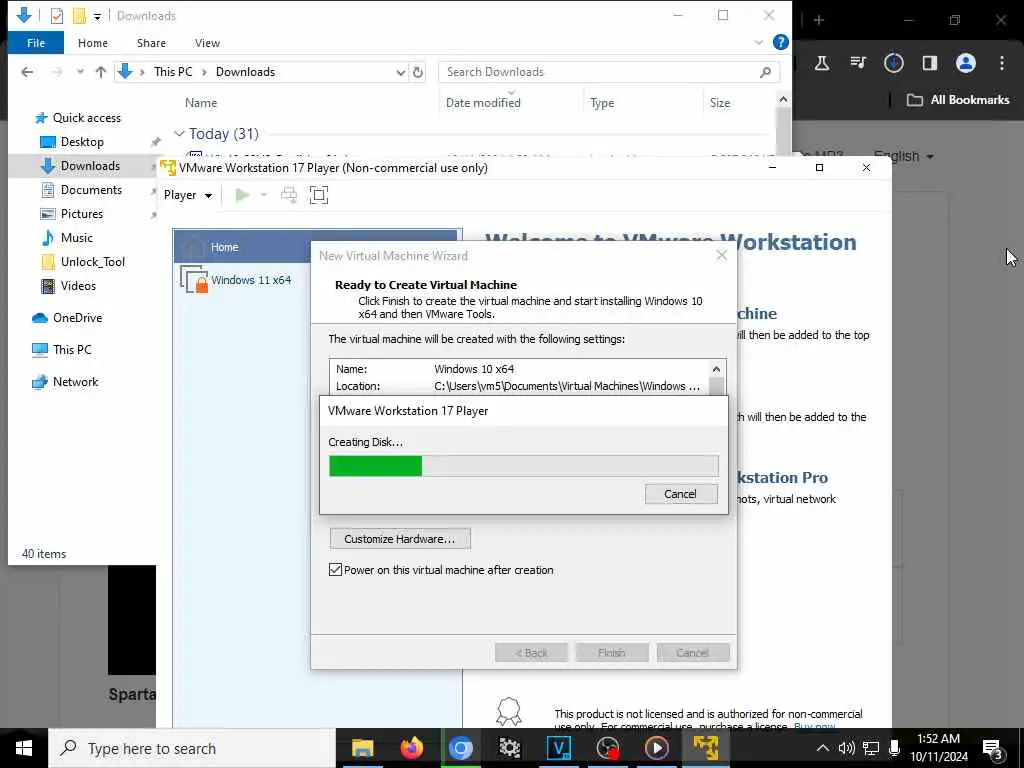Open the Settings gear taskbar icon
This screenshot has height=768, width=1024.
click(x=509, y=748)
